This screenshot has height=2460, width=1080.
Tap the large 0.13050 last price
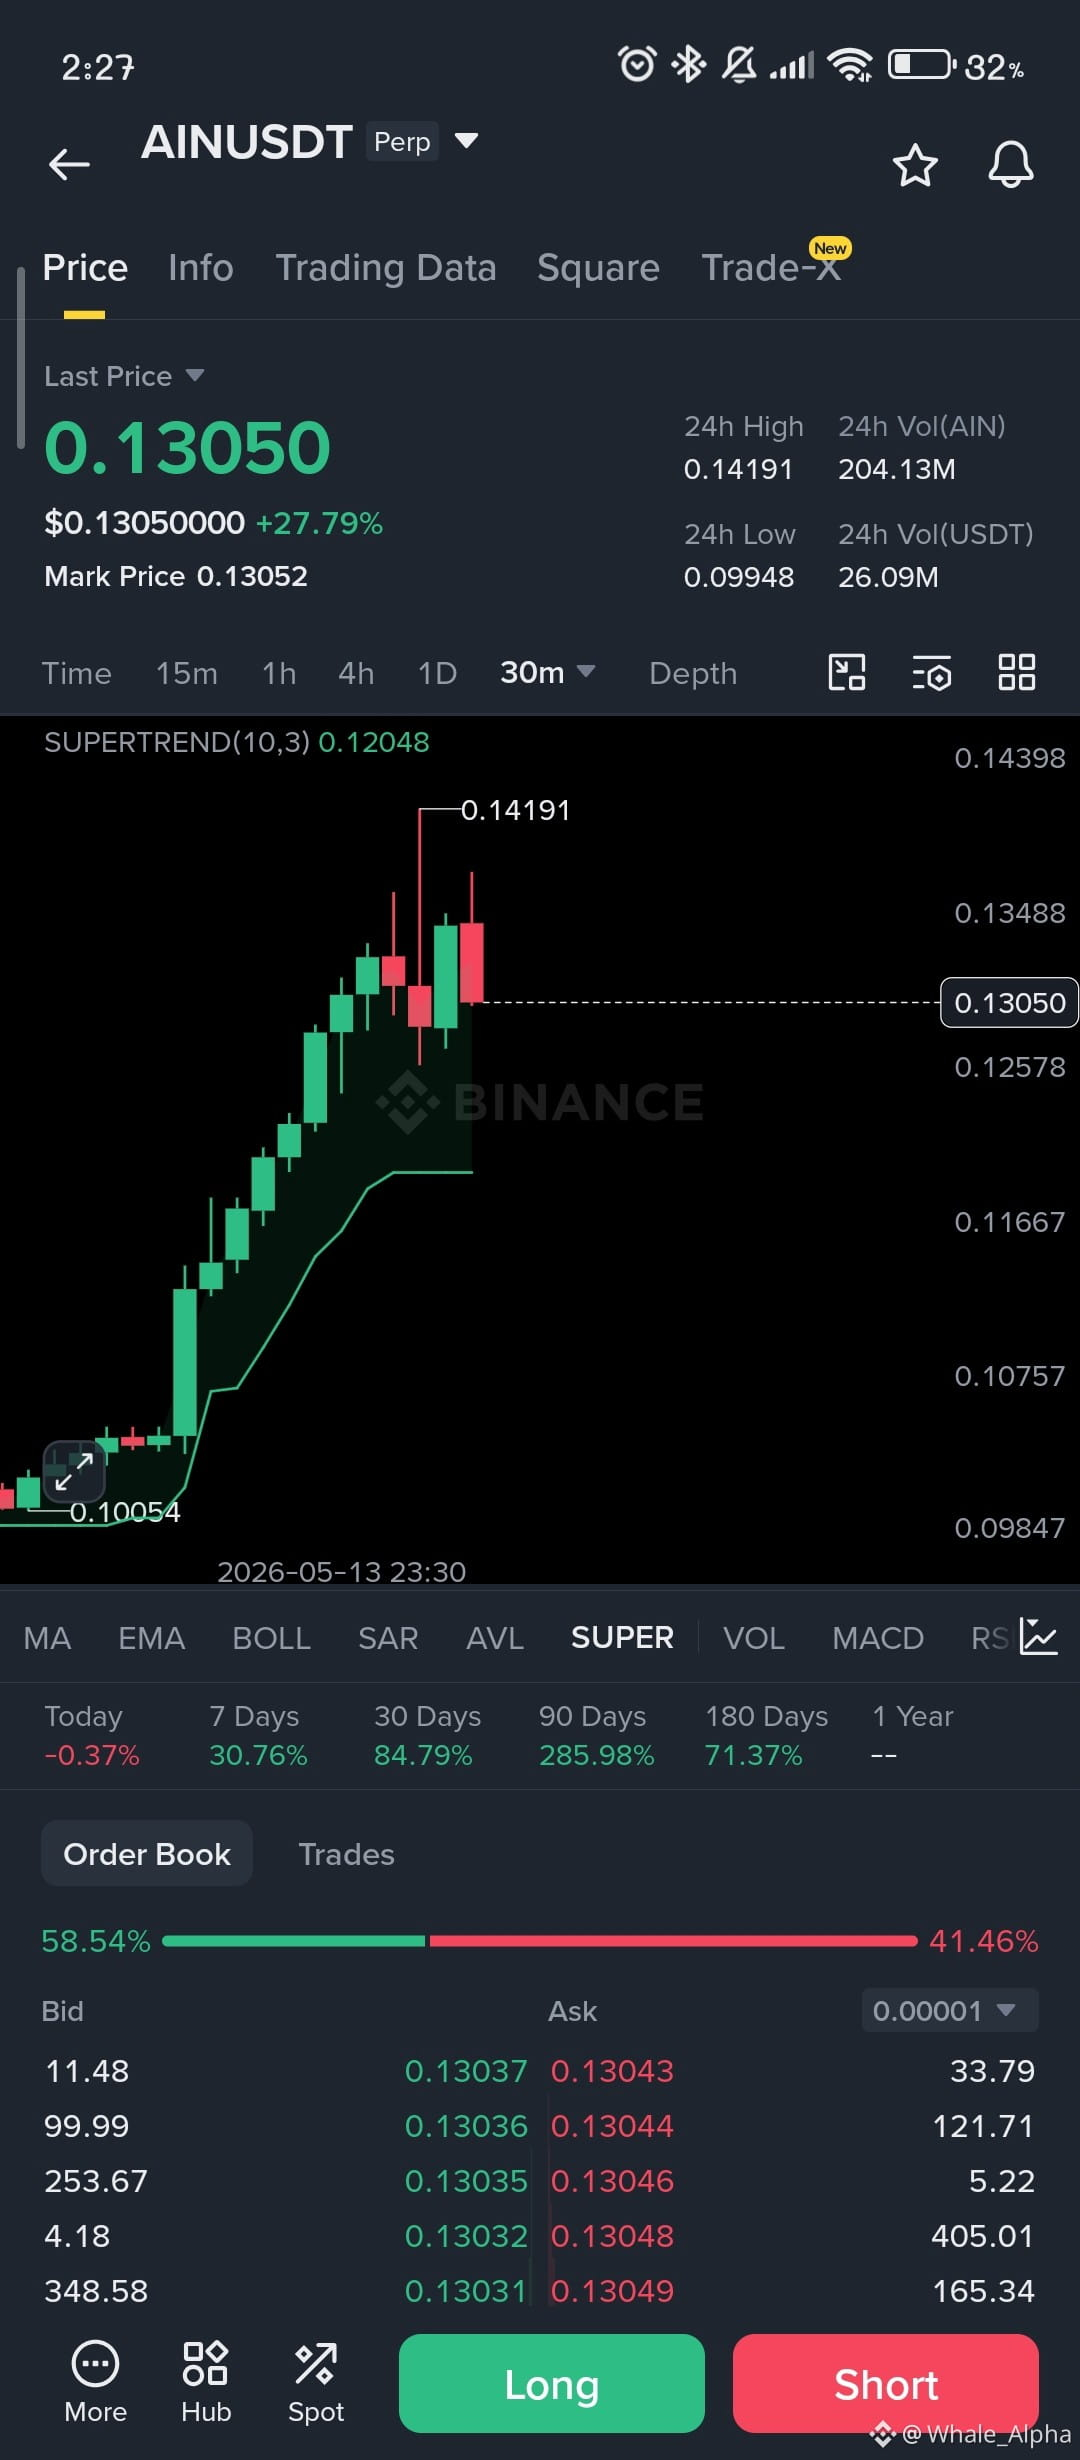pyautogui.click(x=187, y=447)
